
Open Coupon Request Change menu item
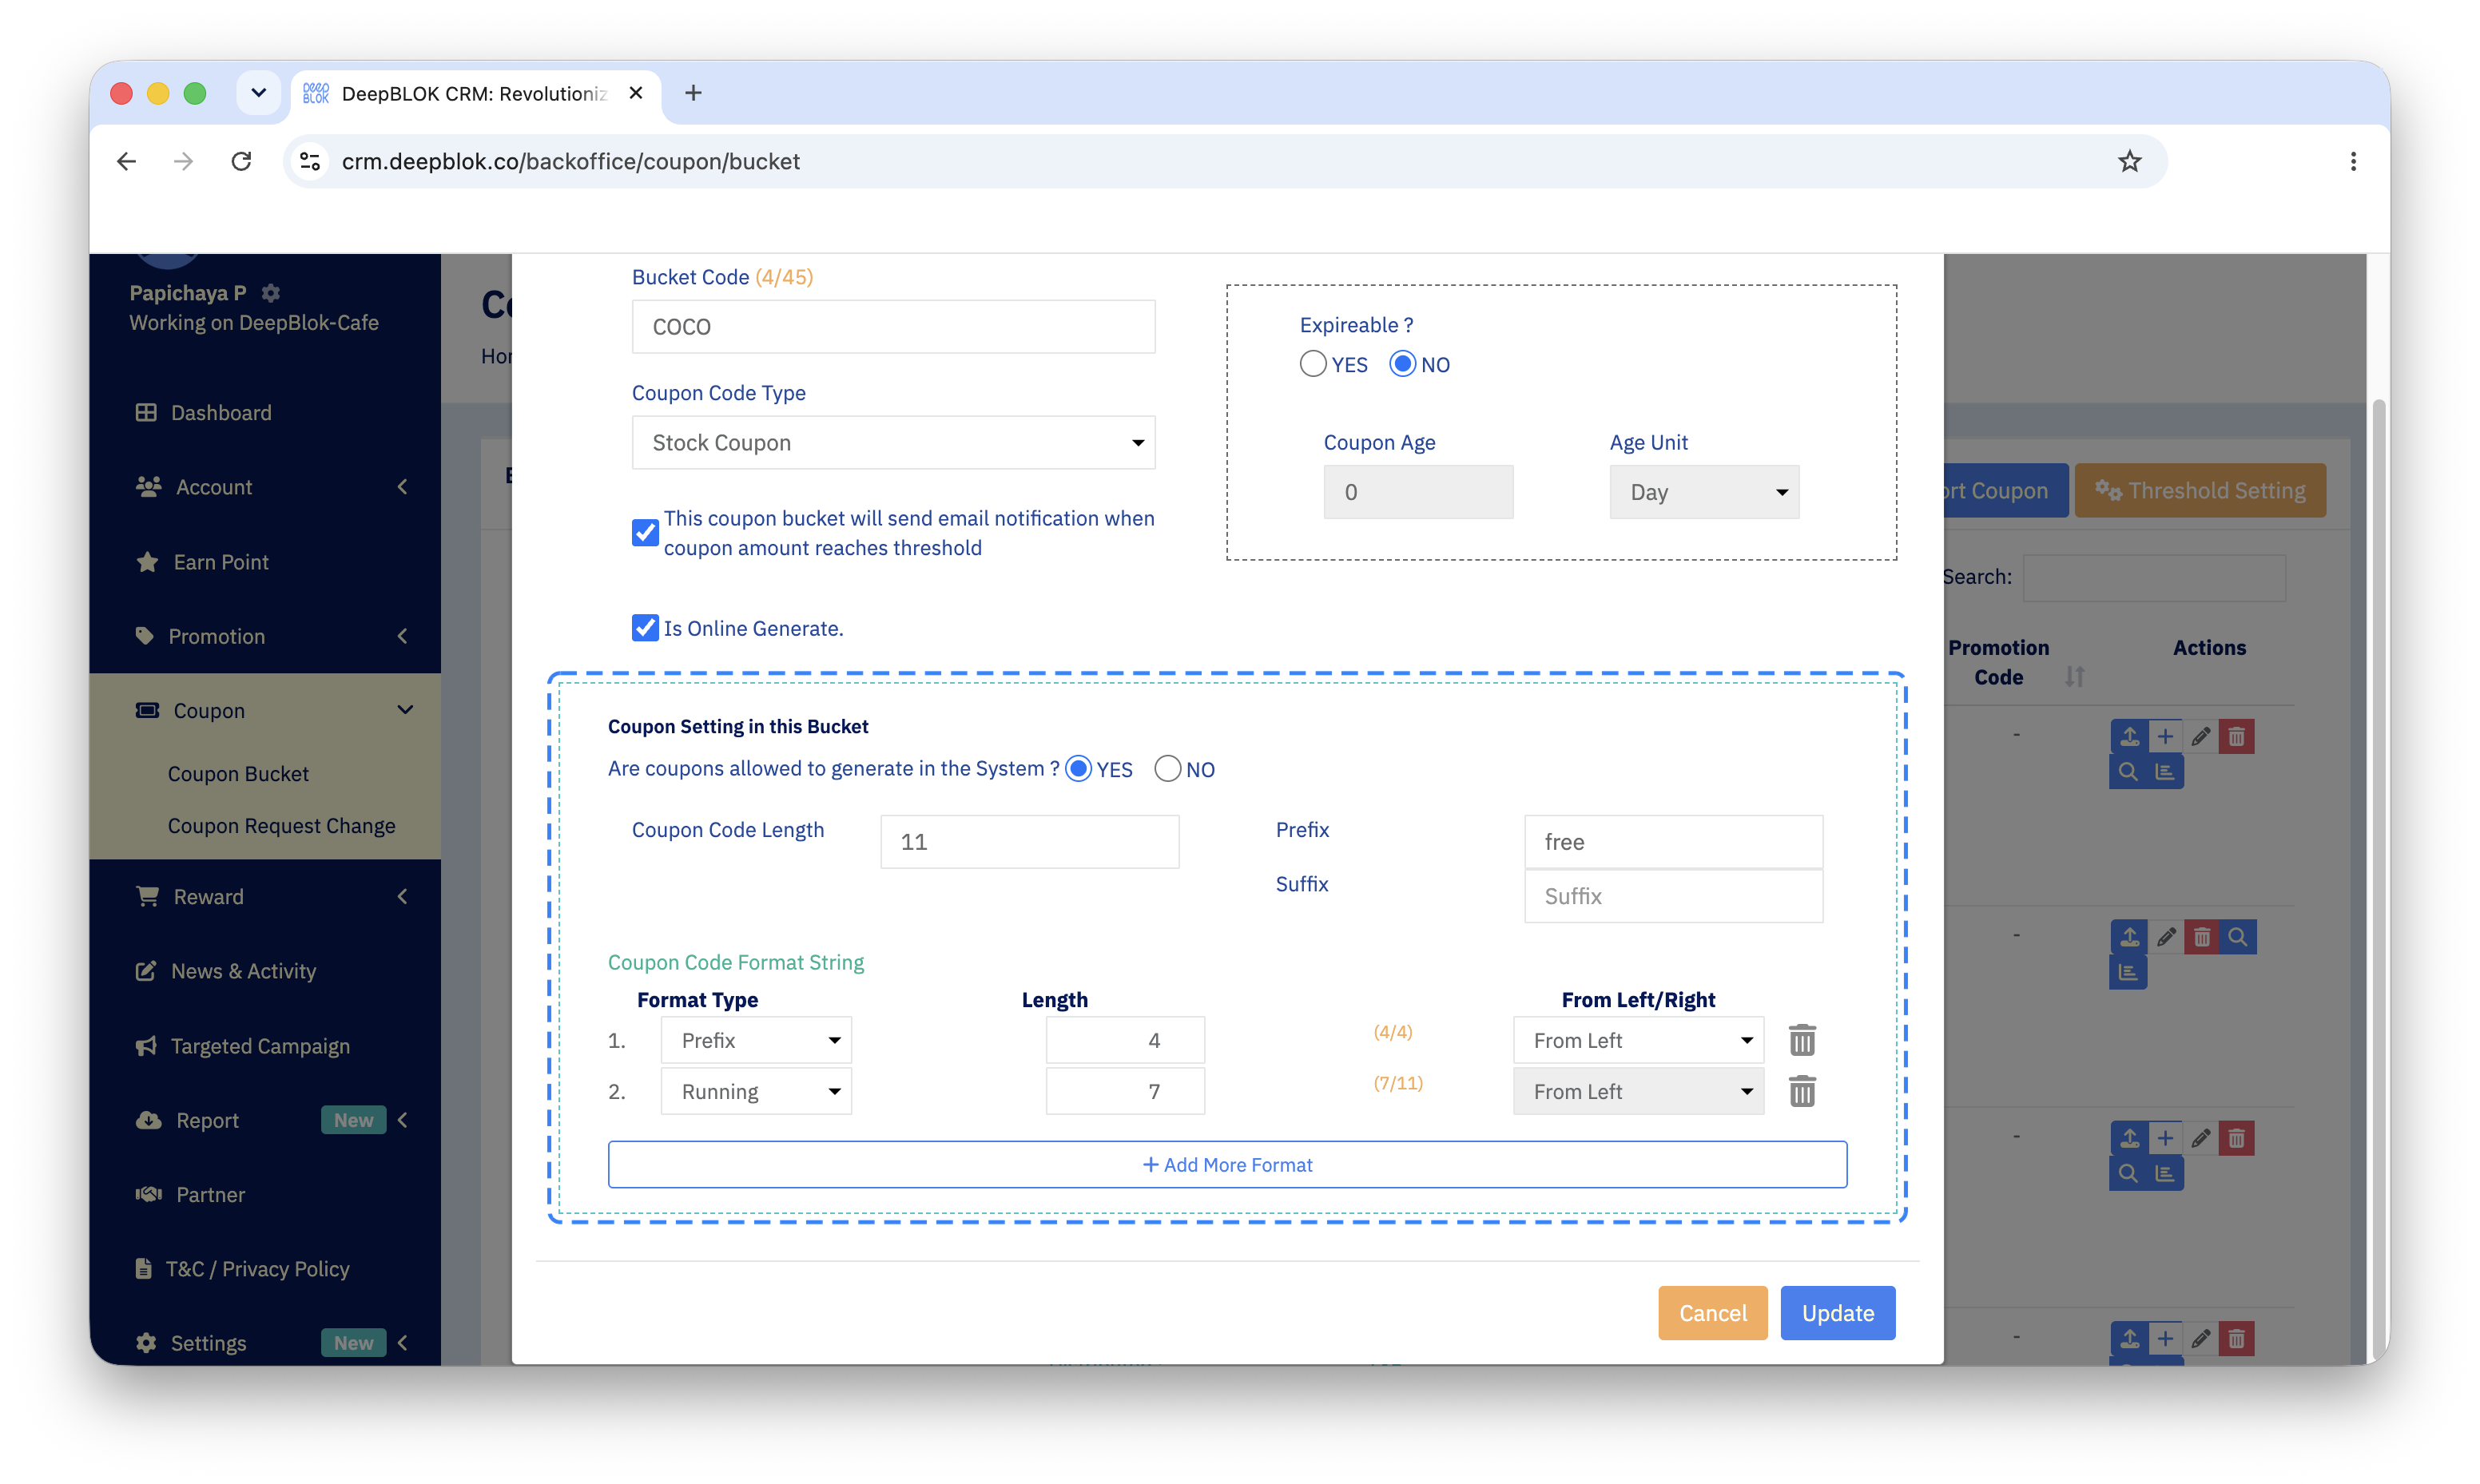(281, 826)
